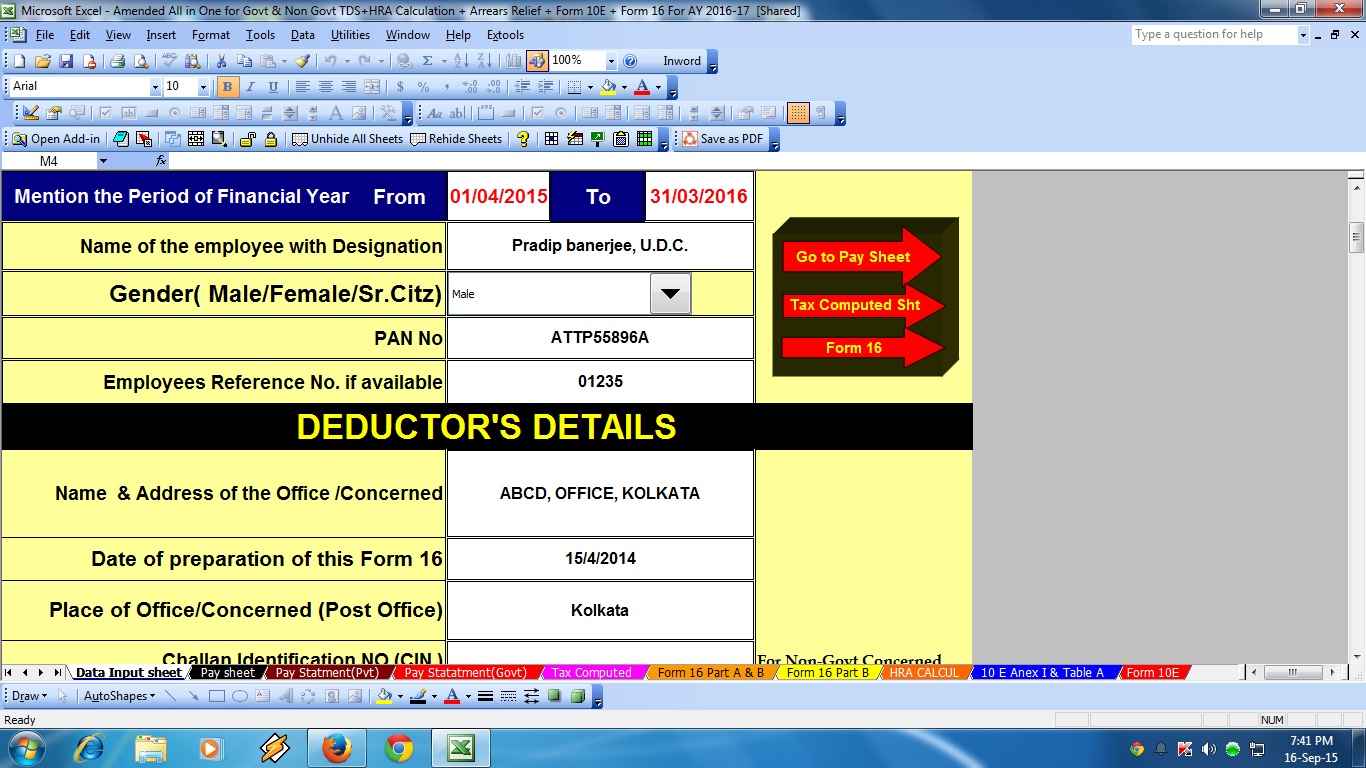Viewport: 1366px width, 768px height.
Task: Click the yellow question mark add-in icon
Action: click(x=523, y=139)
